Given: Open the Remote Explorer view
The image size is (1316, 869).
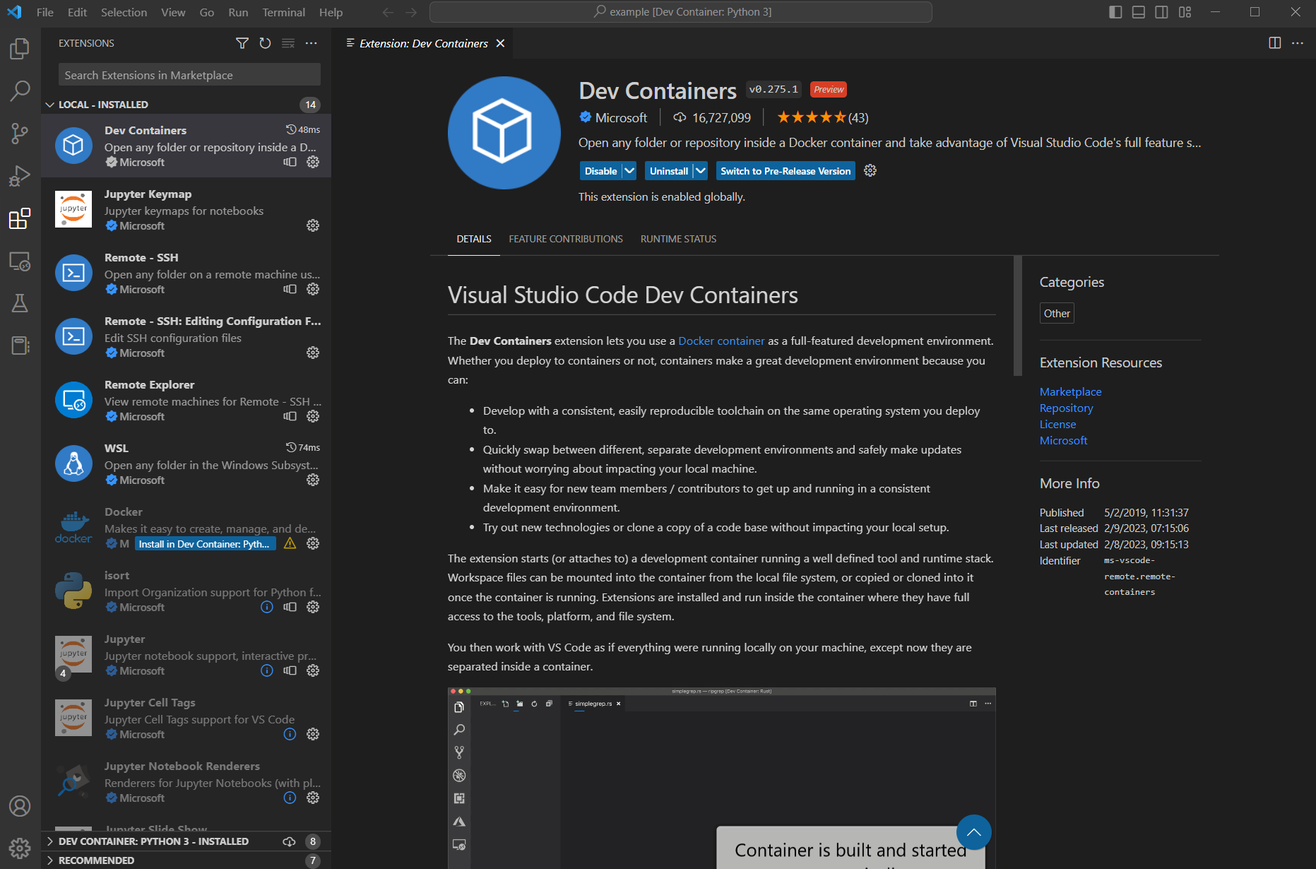Looking at the screenshot, I should point(18,260).
